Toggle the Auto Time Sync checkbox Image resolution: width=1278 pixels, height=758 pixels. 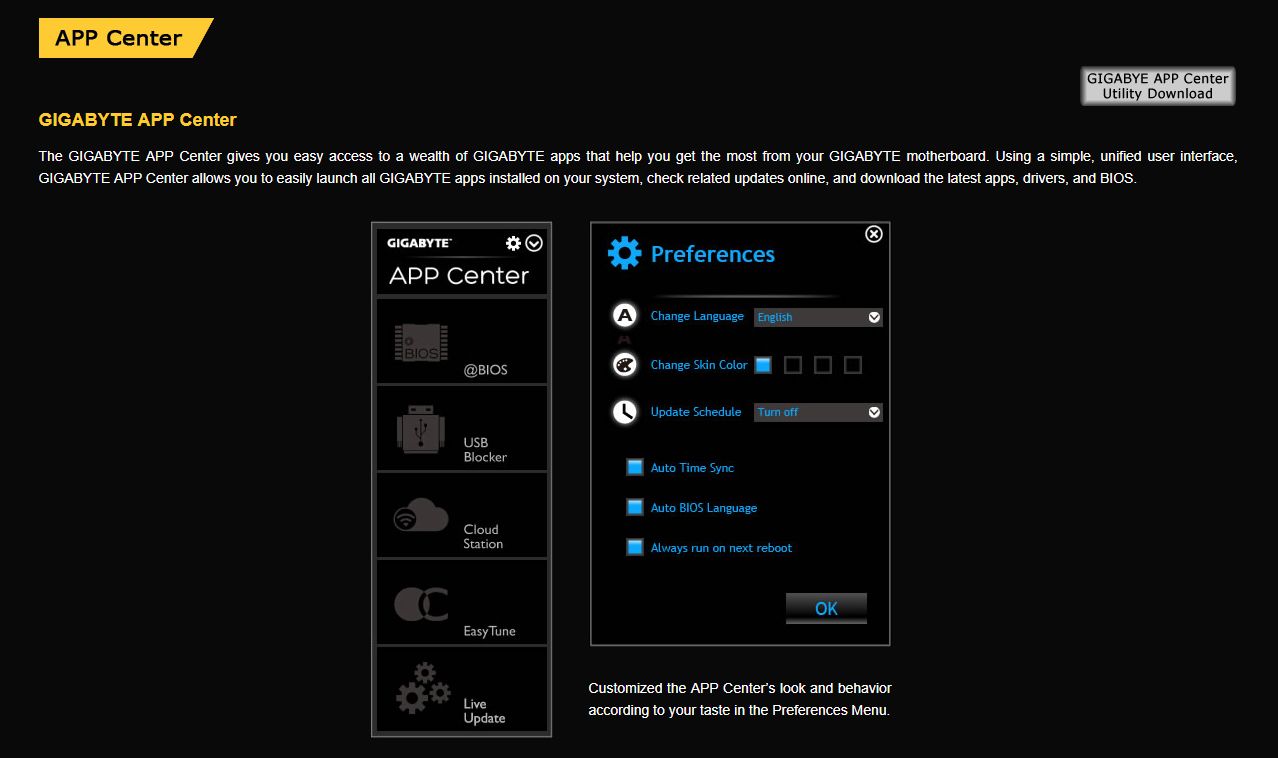635,467
